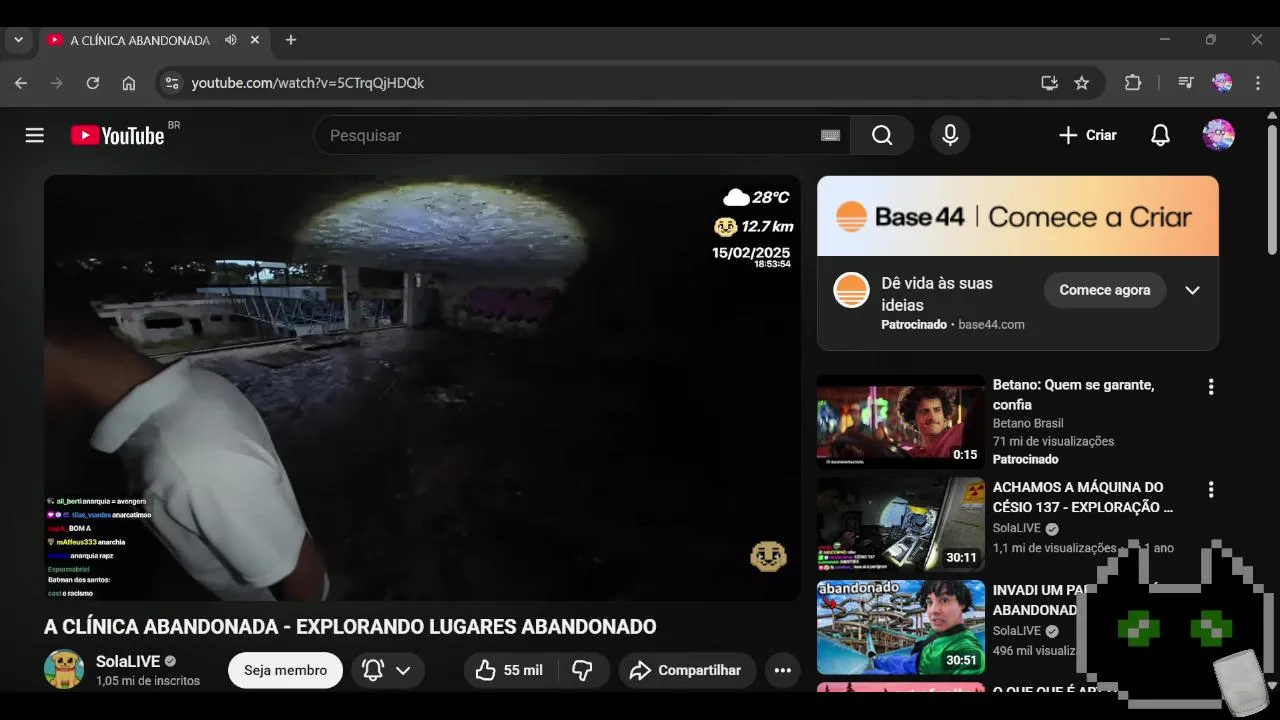Click the search magnifier button
The image size is (1280, 720).
tap(882, 135)
